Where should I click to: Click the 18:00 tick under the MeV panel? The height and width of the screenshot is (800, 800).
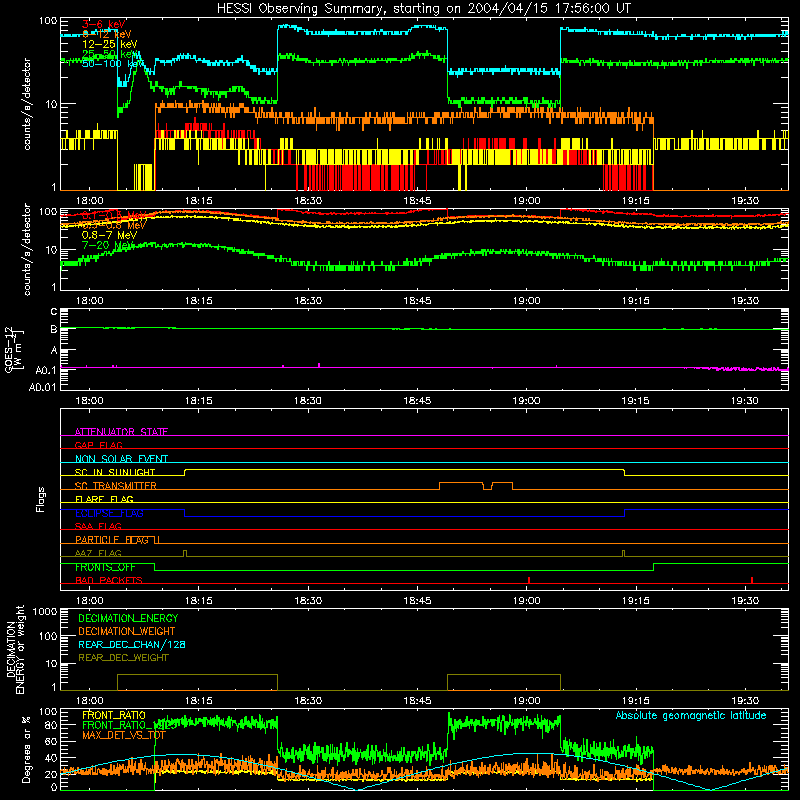pos(89,301)
